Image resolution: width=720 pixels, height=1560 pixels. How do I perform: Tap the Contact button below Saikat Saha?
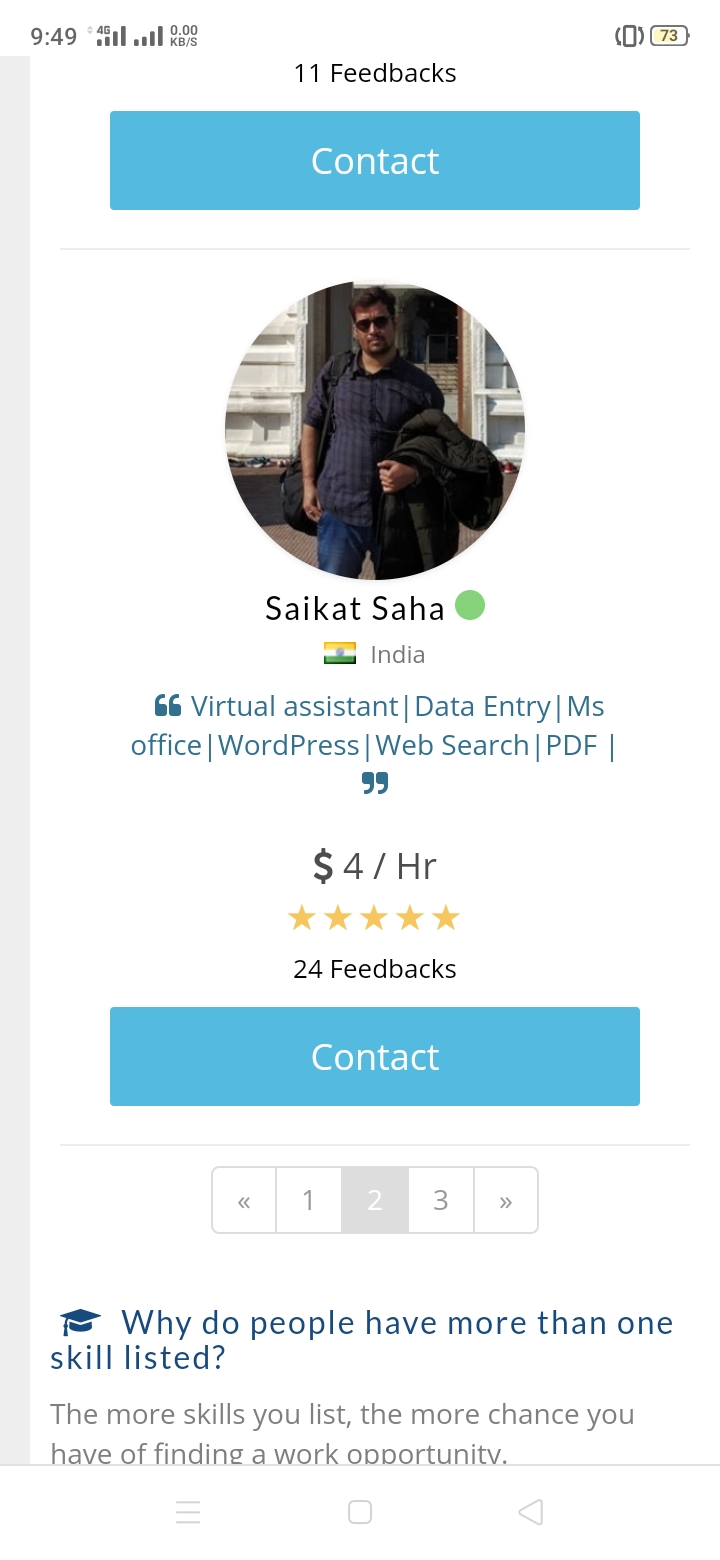374,1056
